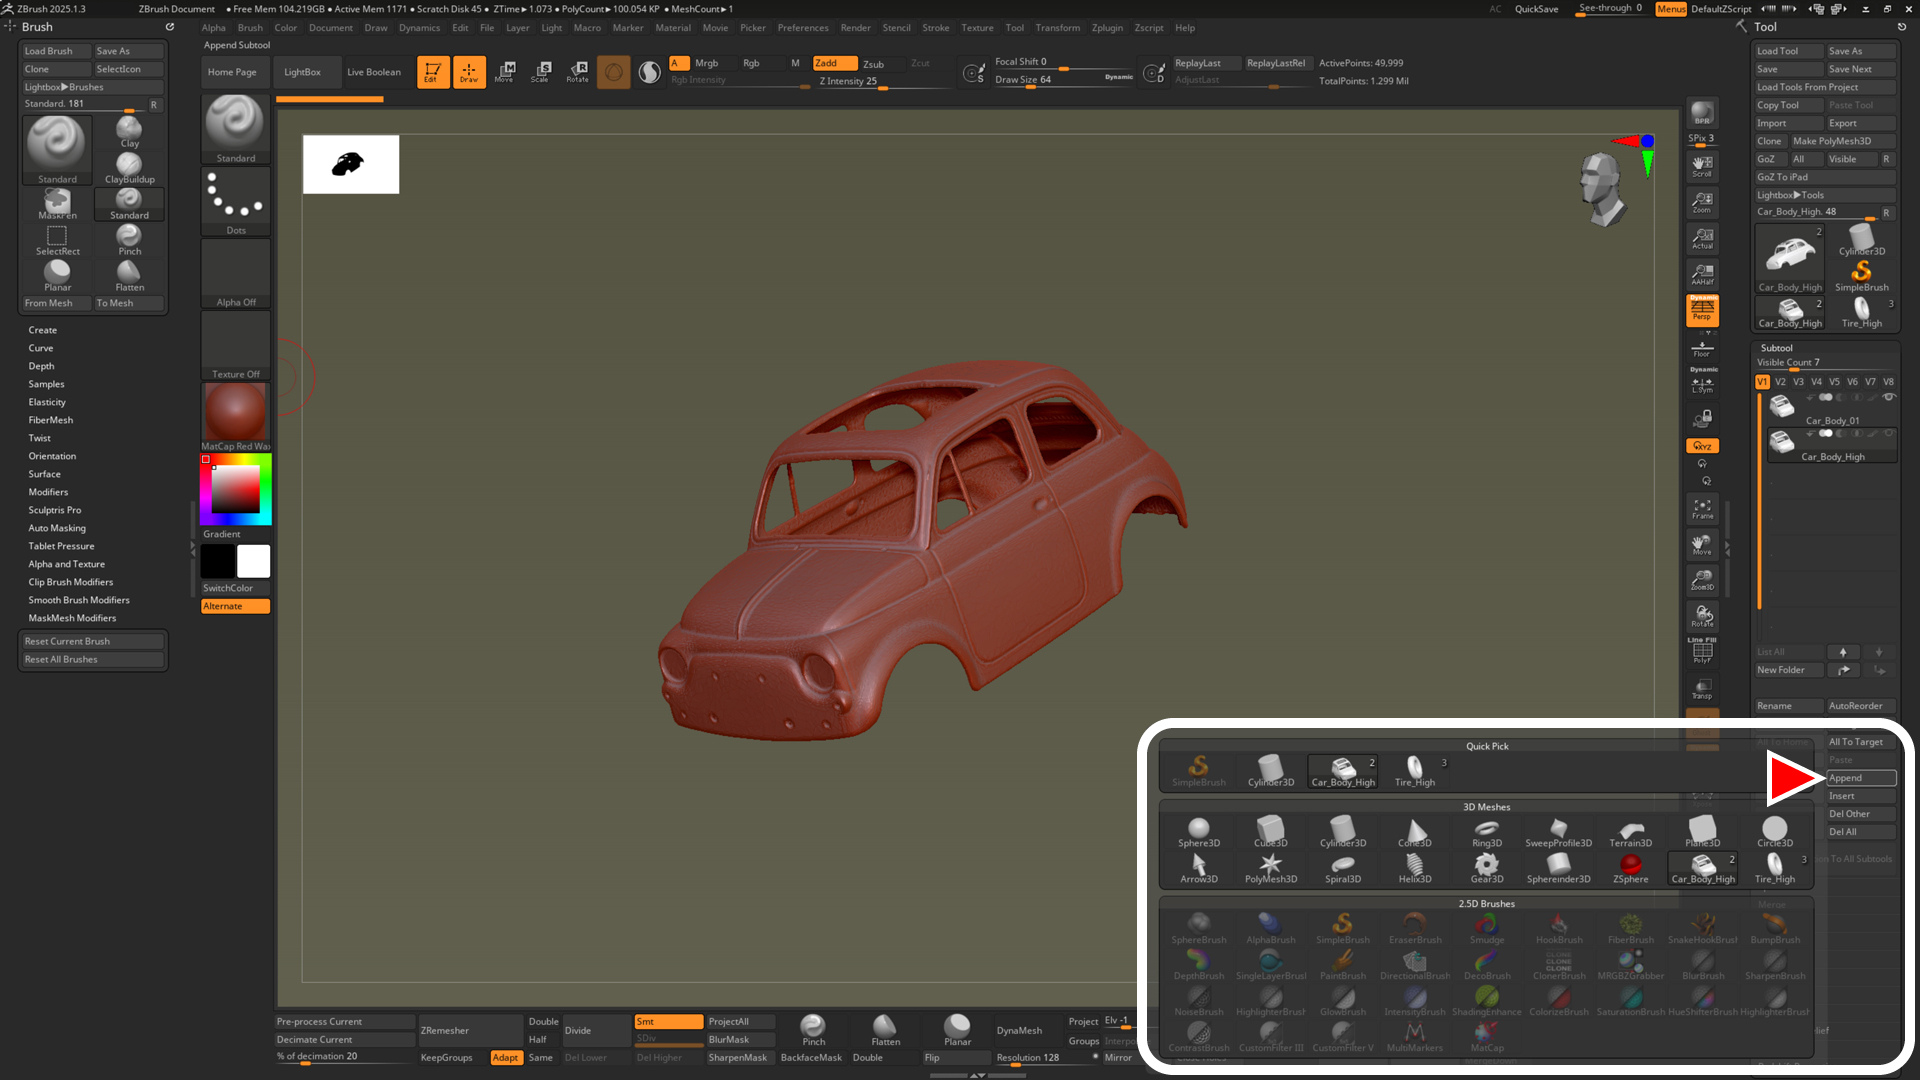Expand the Alpha and Texture section
Viewport: 1920px width, 1080px height.
coord(66,564)
